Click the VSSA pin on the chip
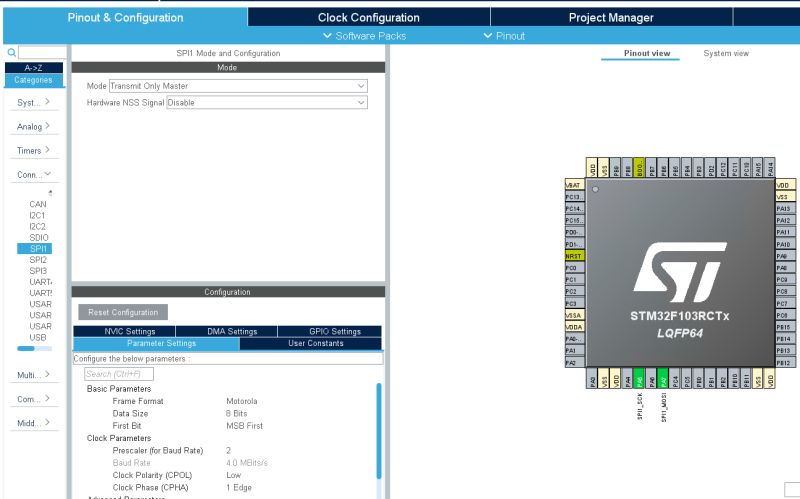Image resolution: width=800 pixels, height=499 pixels. click(574, 315)
